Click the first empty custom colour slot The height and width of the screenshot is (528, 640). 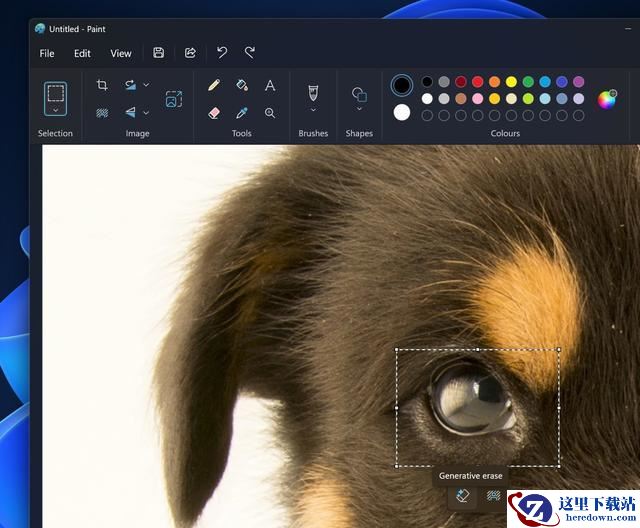point(427,115)
